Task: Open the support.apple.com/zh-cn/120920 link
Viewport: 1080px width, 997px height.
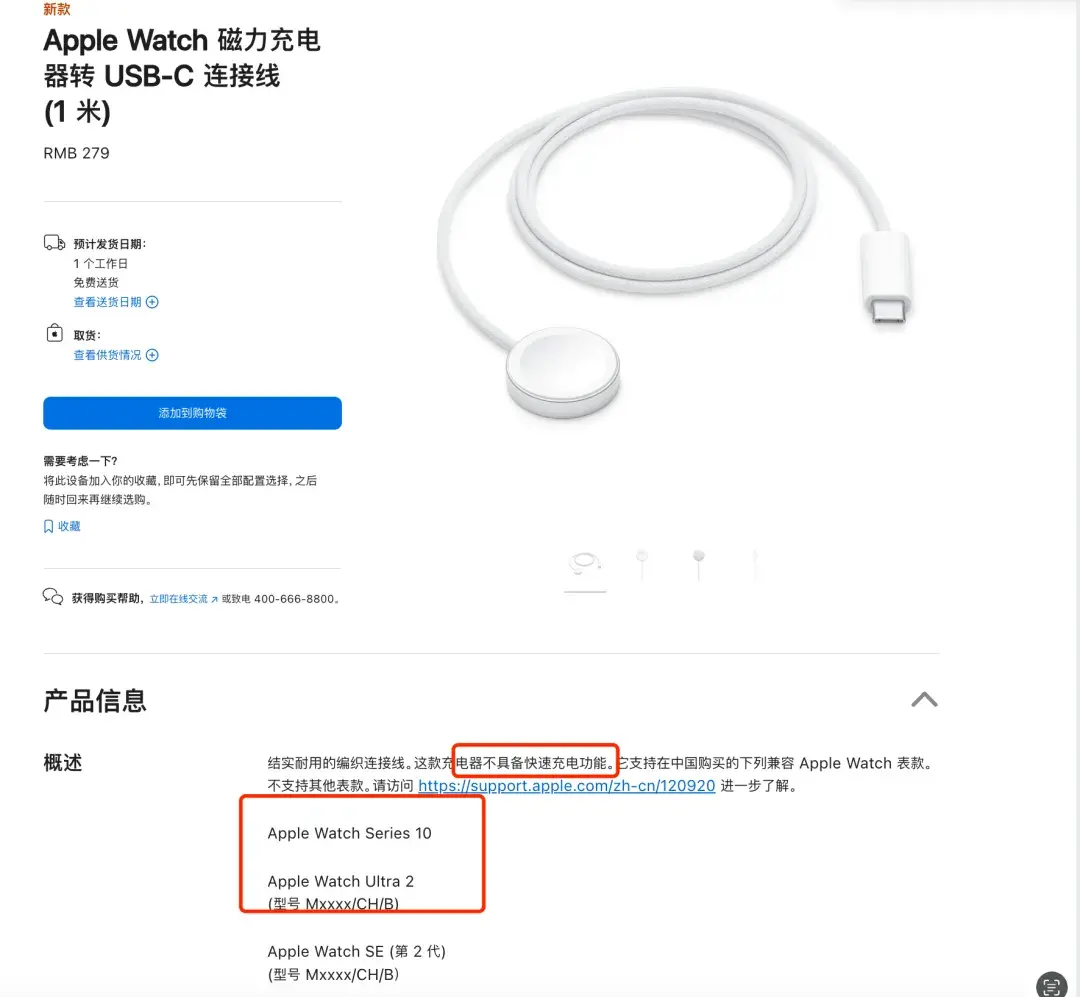Action: (566, 785)
